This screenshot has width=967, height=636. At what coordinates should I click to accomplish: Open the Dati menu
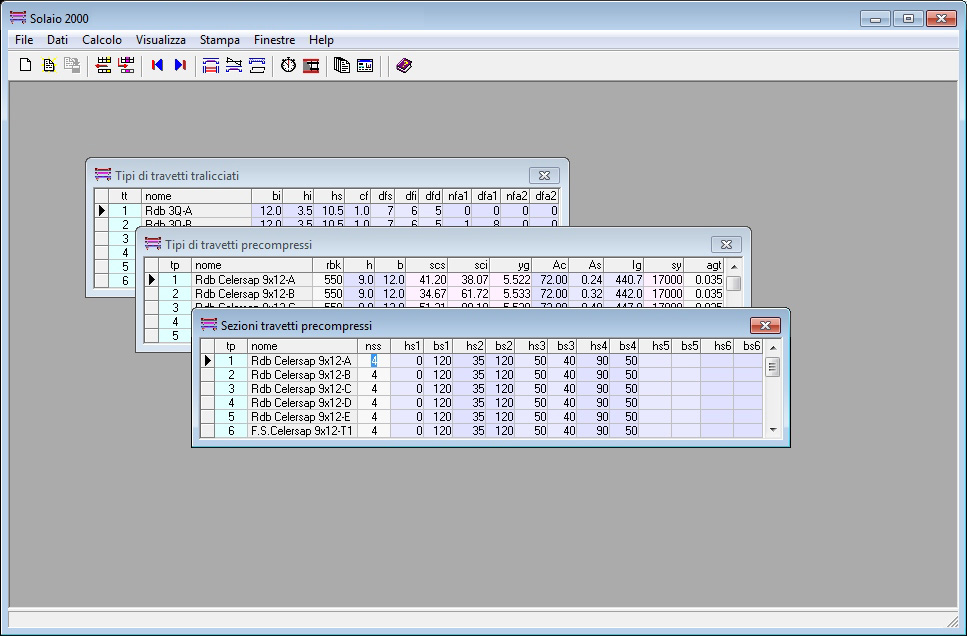pos(57,39)
